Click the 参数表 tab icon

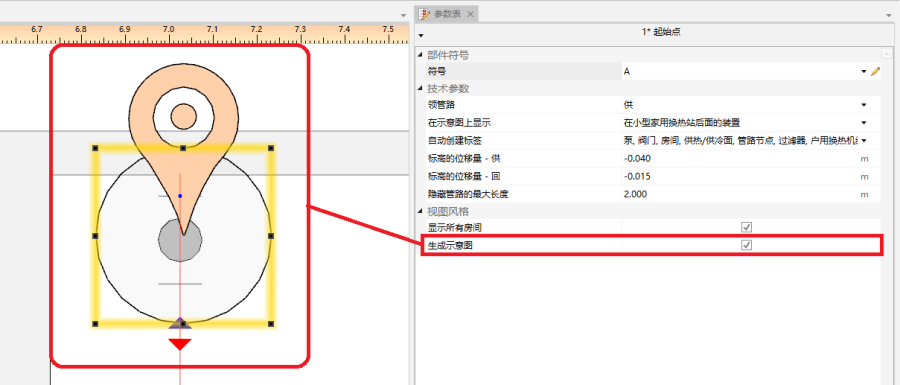pos(425,14)
